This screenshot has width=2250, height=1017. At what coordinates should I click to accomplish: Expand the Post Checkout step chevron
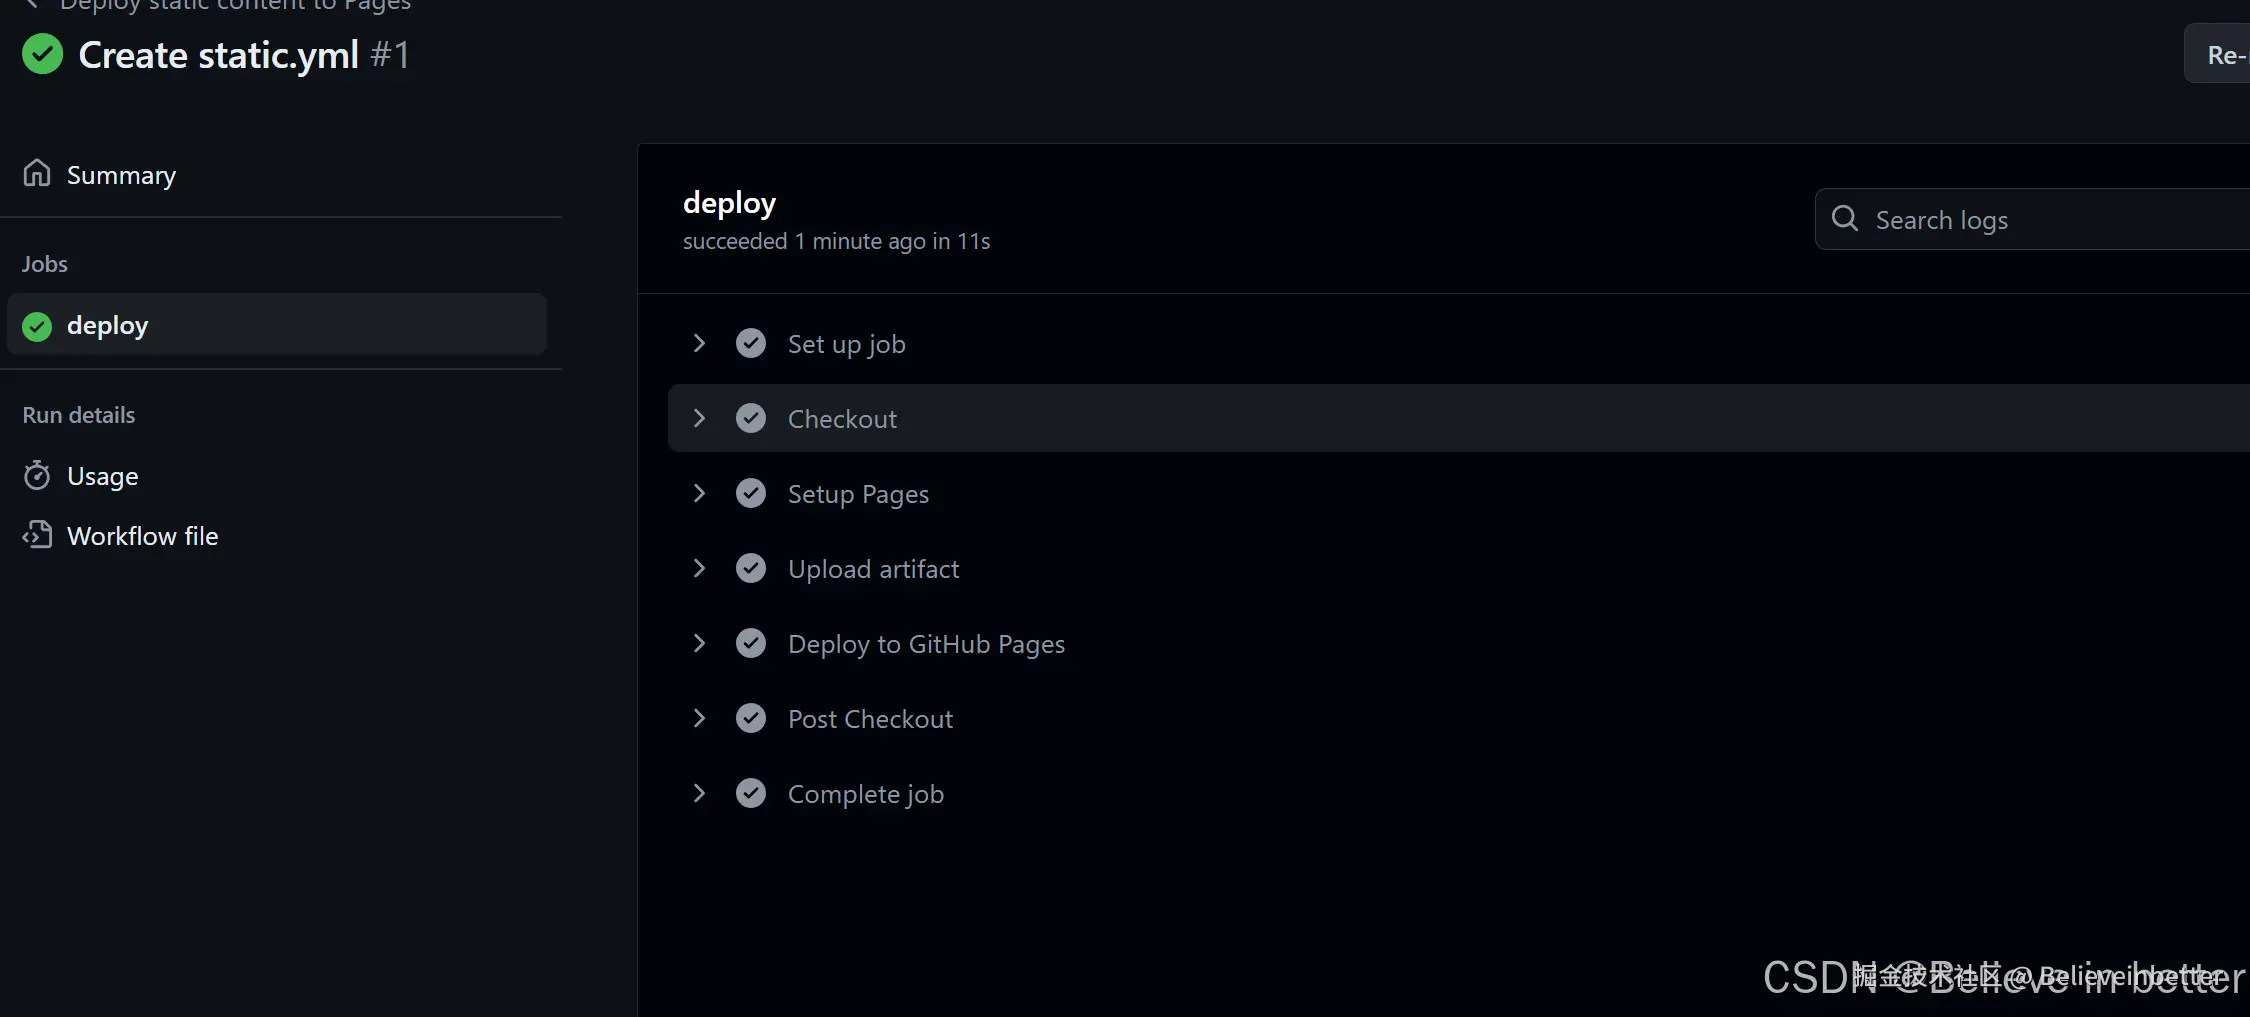pyautogui.click(x=699, y=719)
